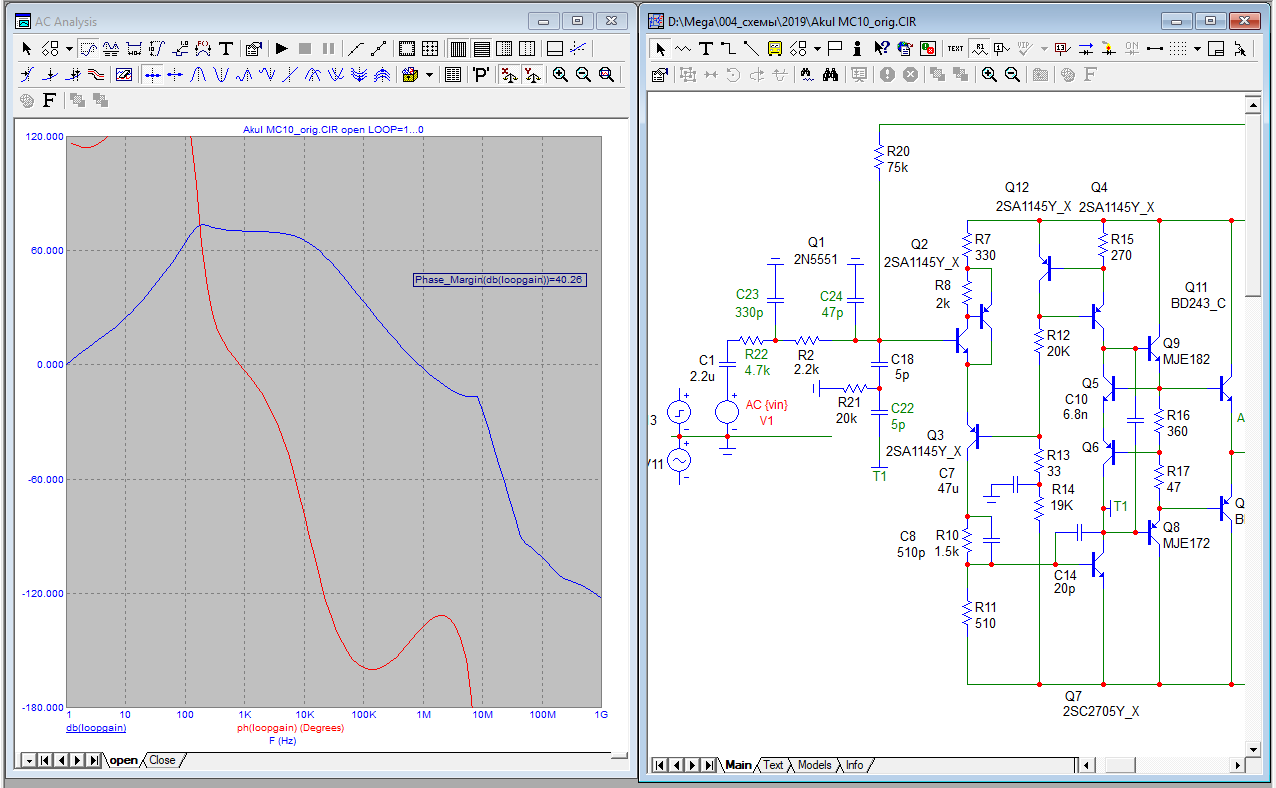Click the Phase_Margin=40.26 tag on plot
The width and height of the screenshot is (1276, 788).
[500, 280]
